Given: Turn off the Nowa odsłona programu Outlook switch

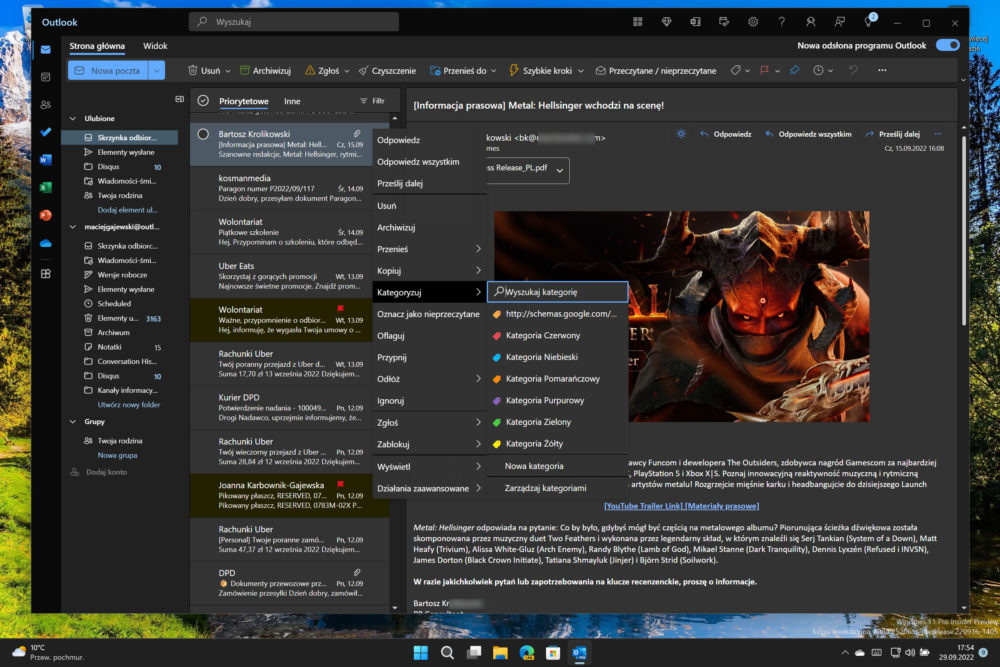Looking at the screenshot, I should pos(947,45).
